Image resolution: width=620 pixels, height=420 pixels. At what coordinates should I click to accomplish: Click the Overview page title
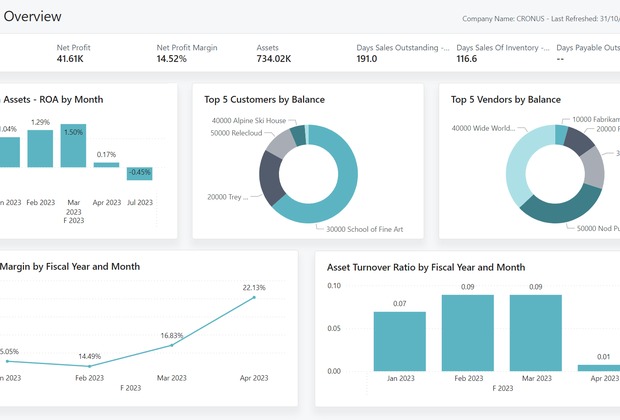click(x=32, y=16)
